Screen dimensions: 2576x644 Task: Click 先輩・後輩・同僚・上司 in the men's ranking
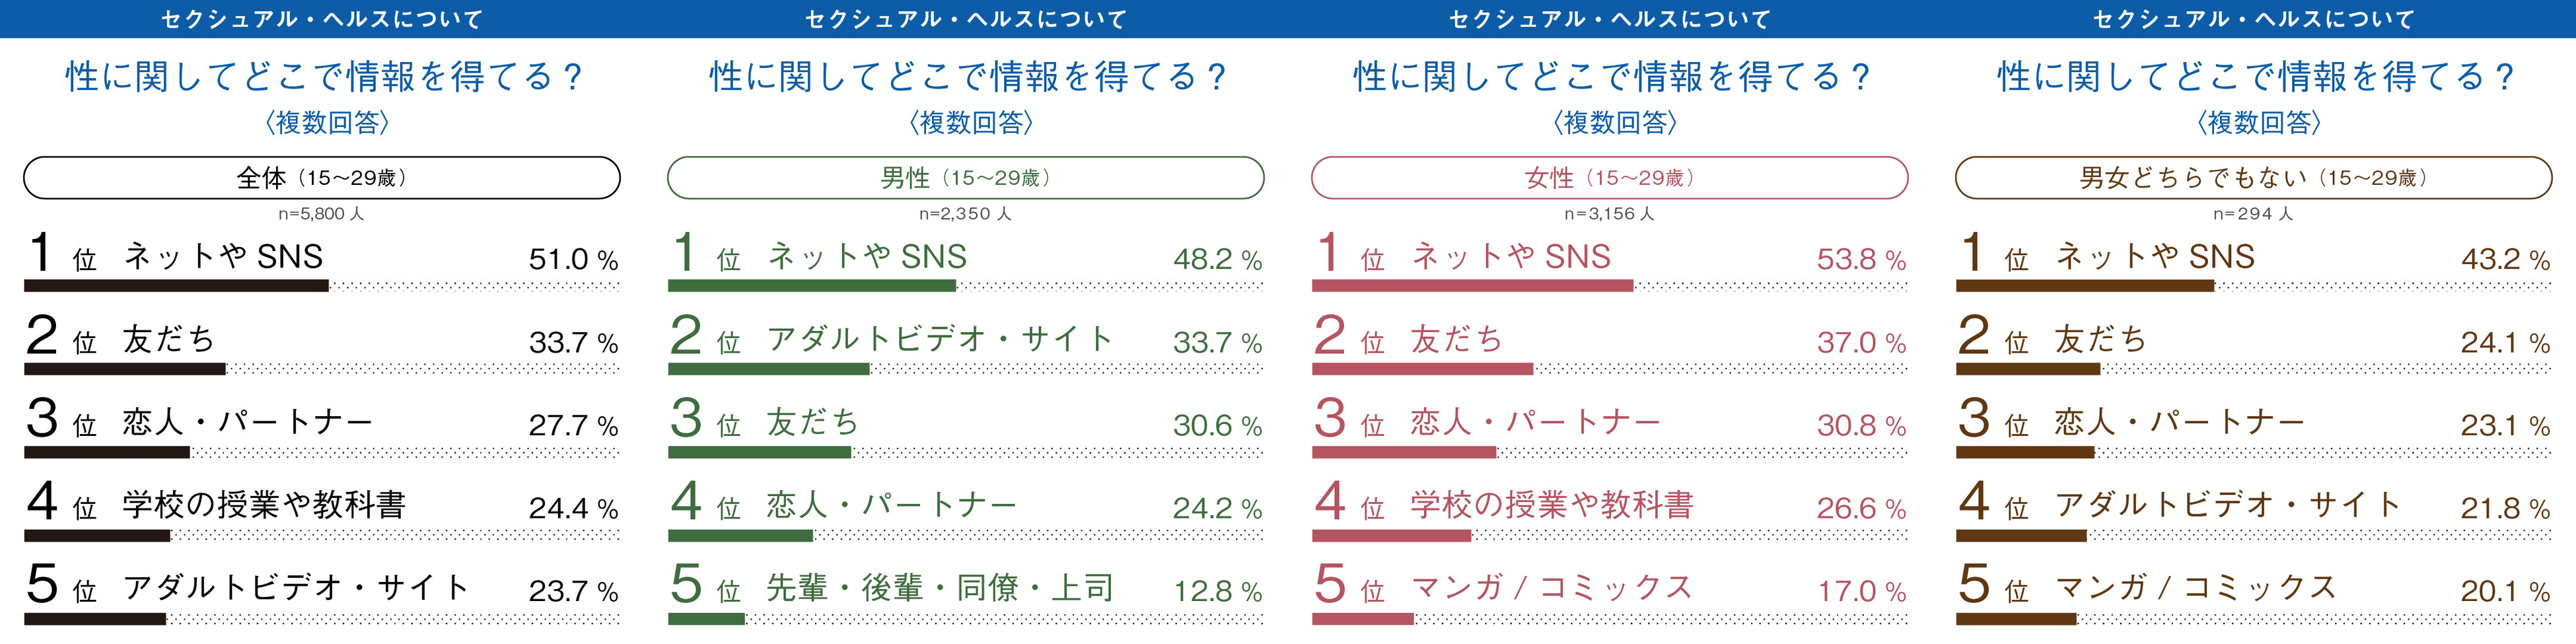[940, 588]
